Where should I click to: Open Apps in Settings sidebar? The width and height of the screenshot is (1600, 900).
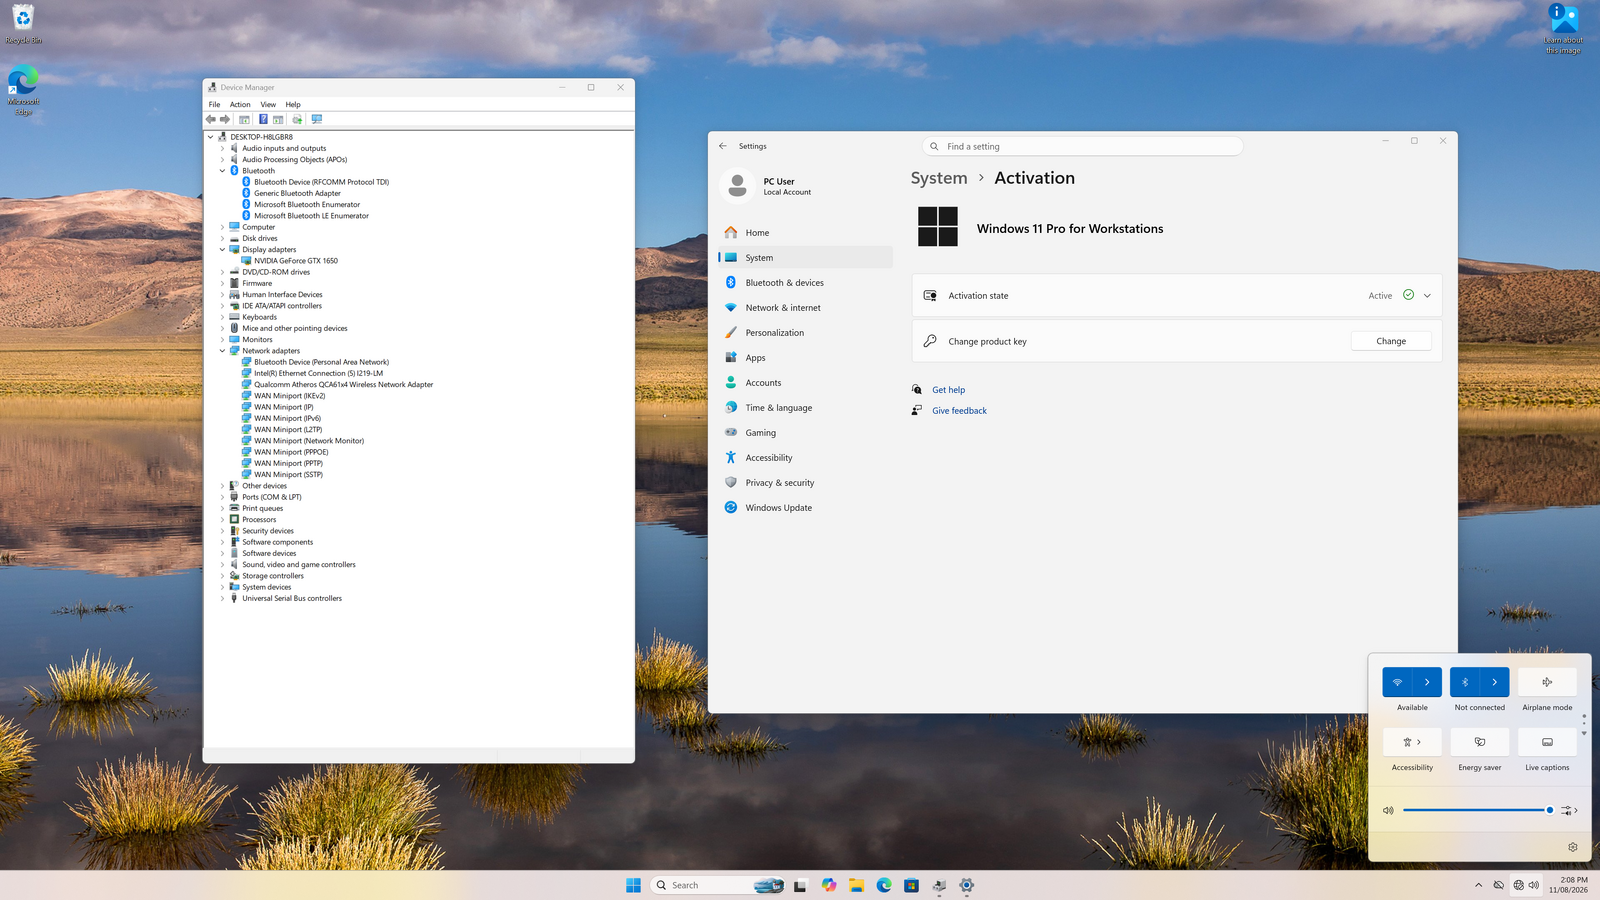pos(805,358)
